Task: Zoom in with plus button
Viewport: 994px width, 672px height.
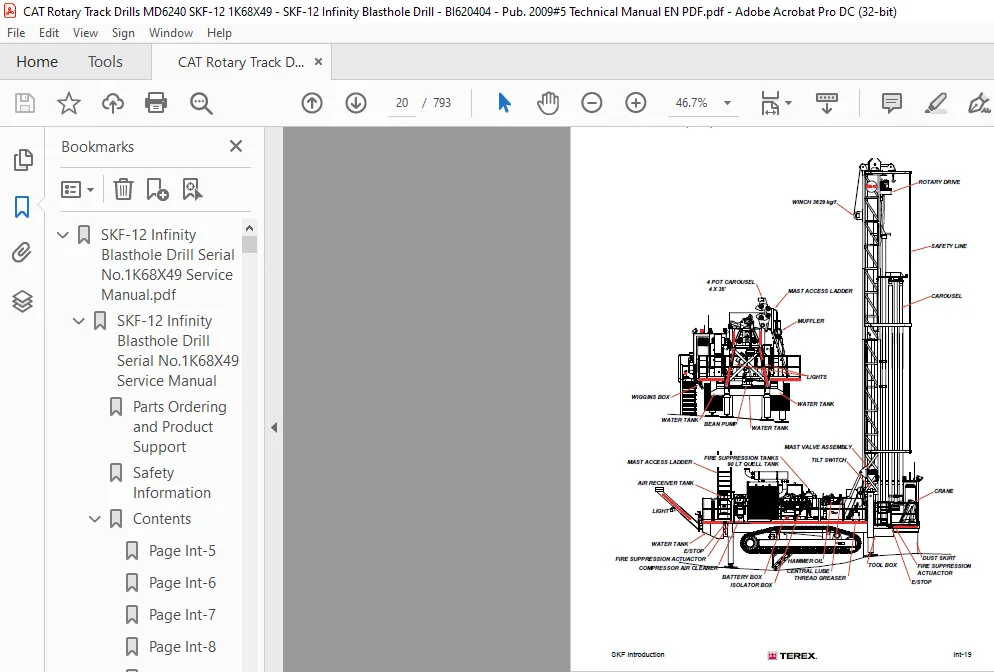Action: (635, 103)
